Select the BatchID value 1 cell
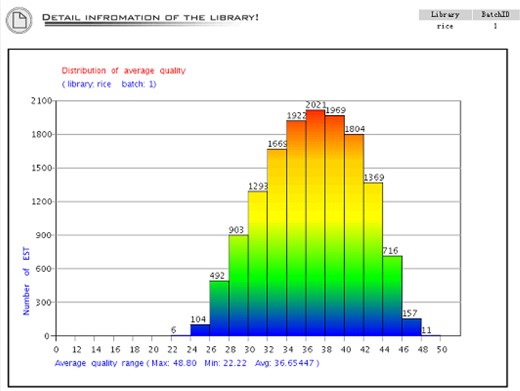 [x=496, y=26]
